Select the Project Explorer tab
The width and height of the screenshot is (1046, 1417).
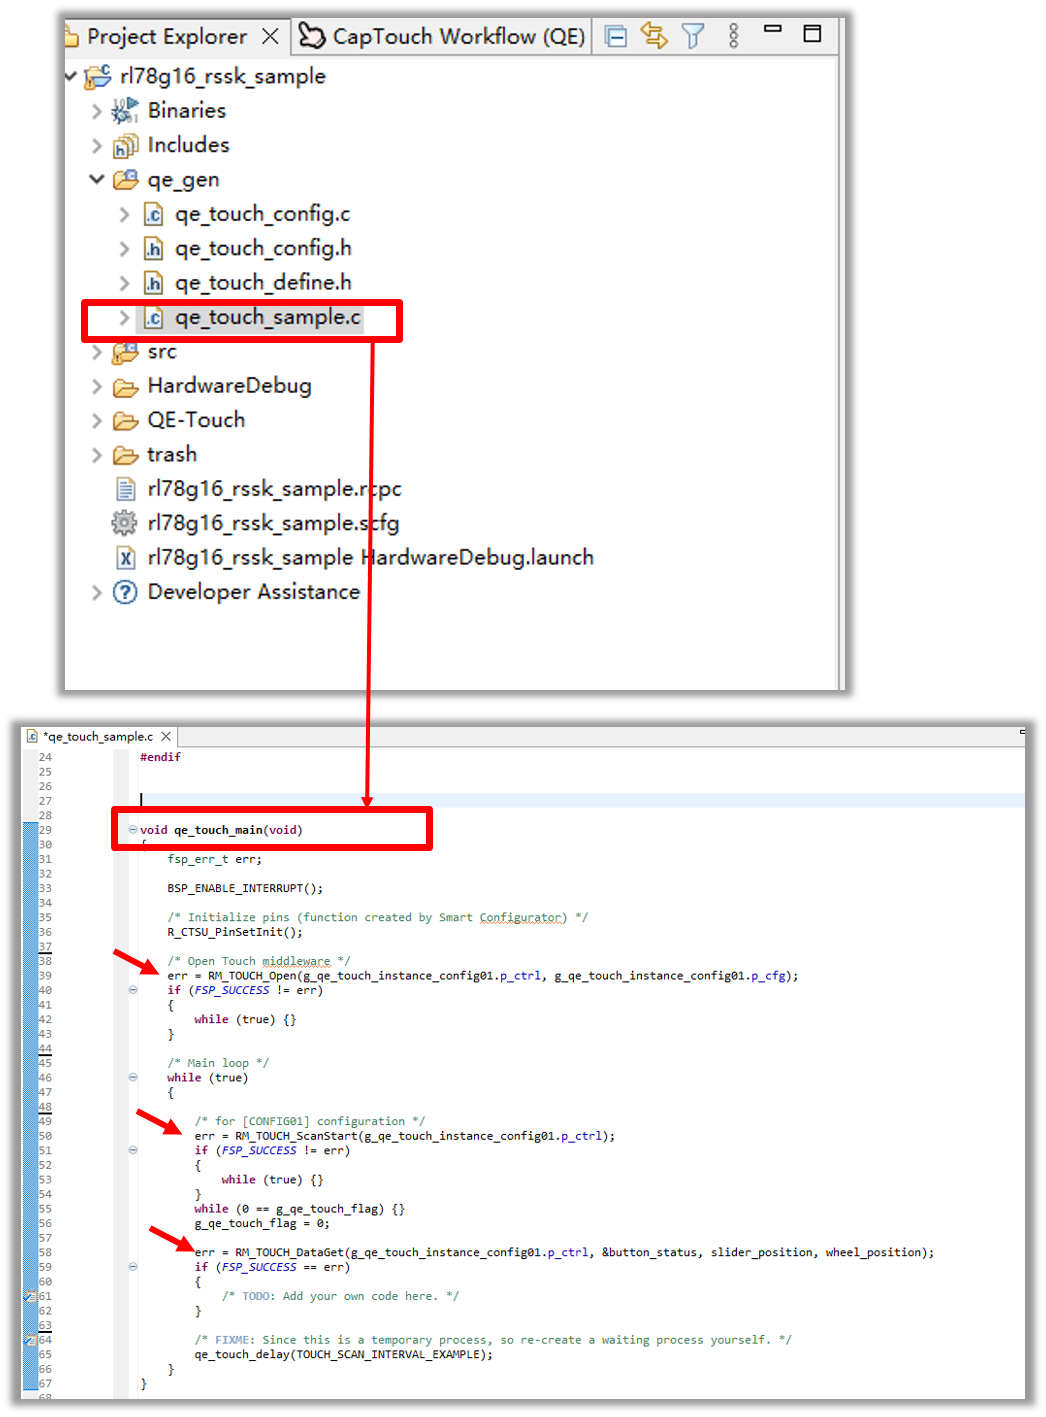coord(166,37)
